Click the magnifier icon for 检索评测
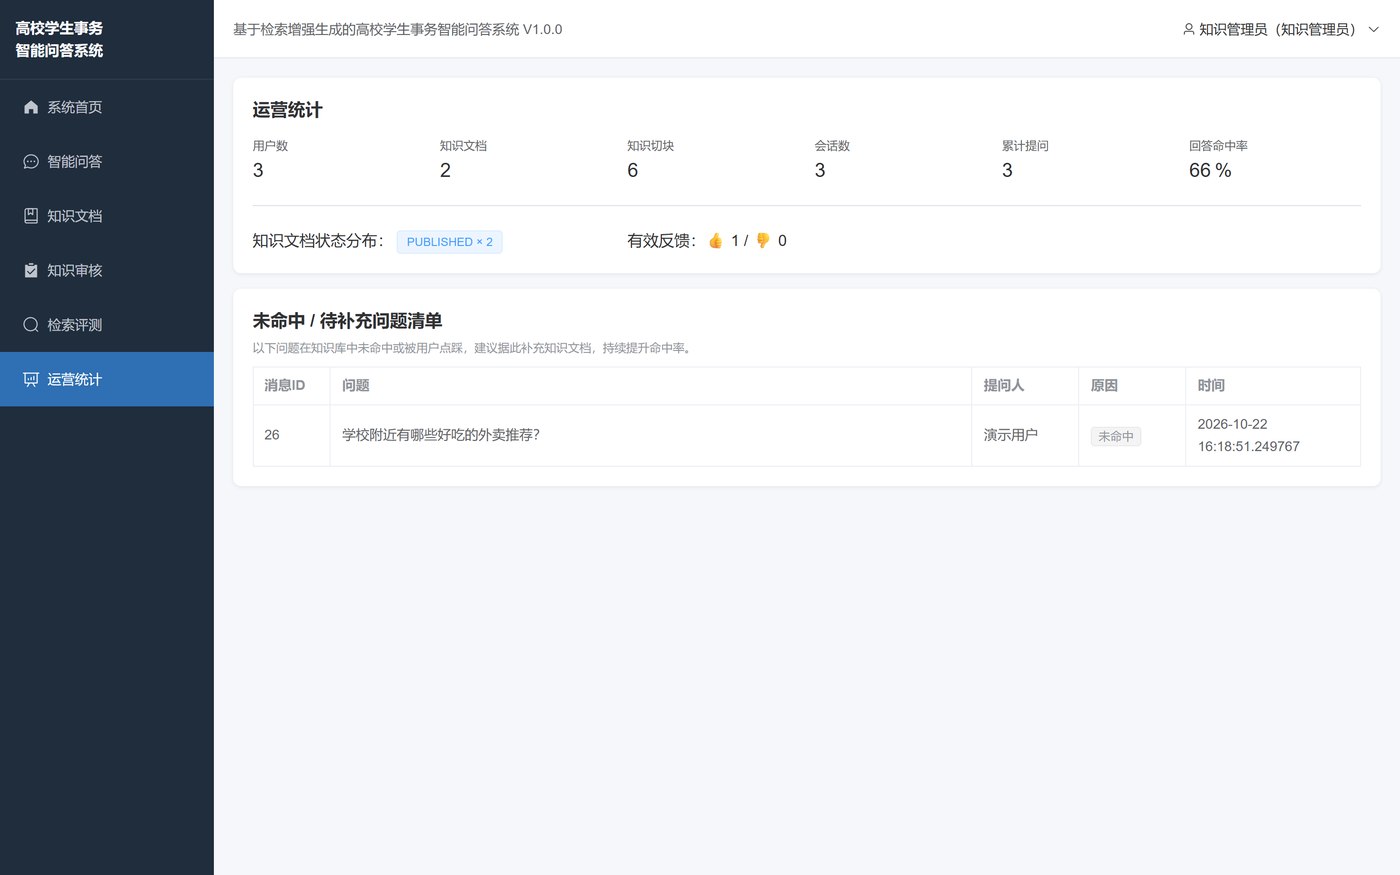Image resolution: width=1400 pixels, height=875 pixels. pos(31,325)
